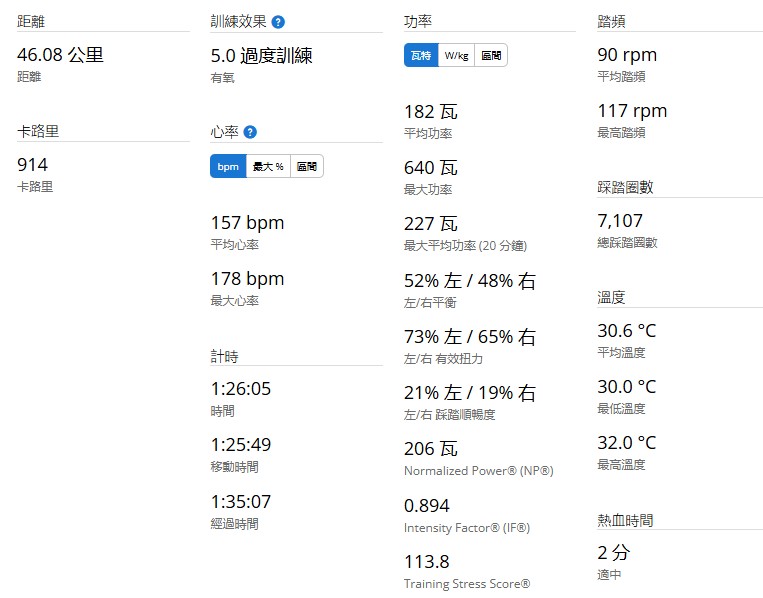Click the help icon beside 訓練效果
The image size is (763, 598).
click(x=278, y=22)
